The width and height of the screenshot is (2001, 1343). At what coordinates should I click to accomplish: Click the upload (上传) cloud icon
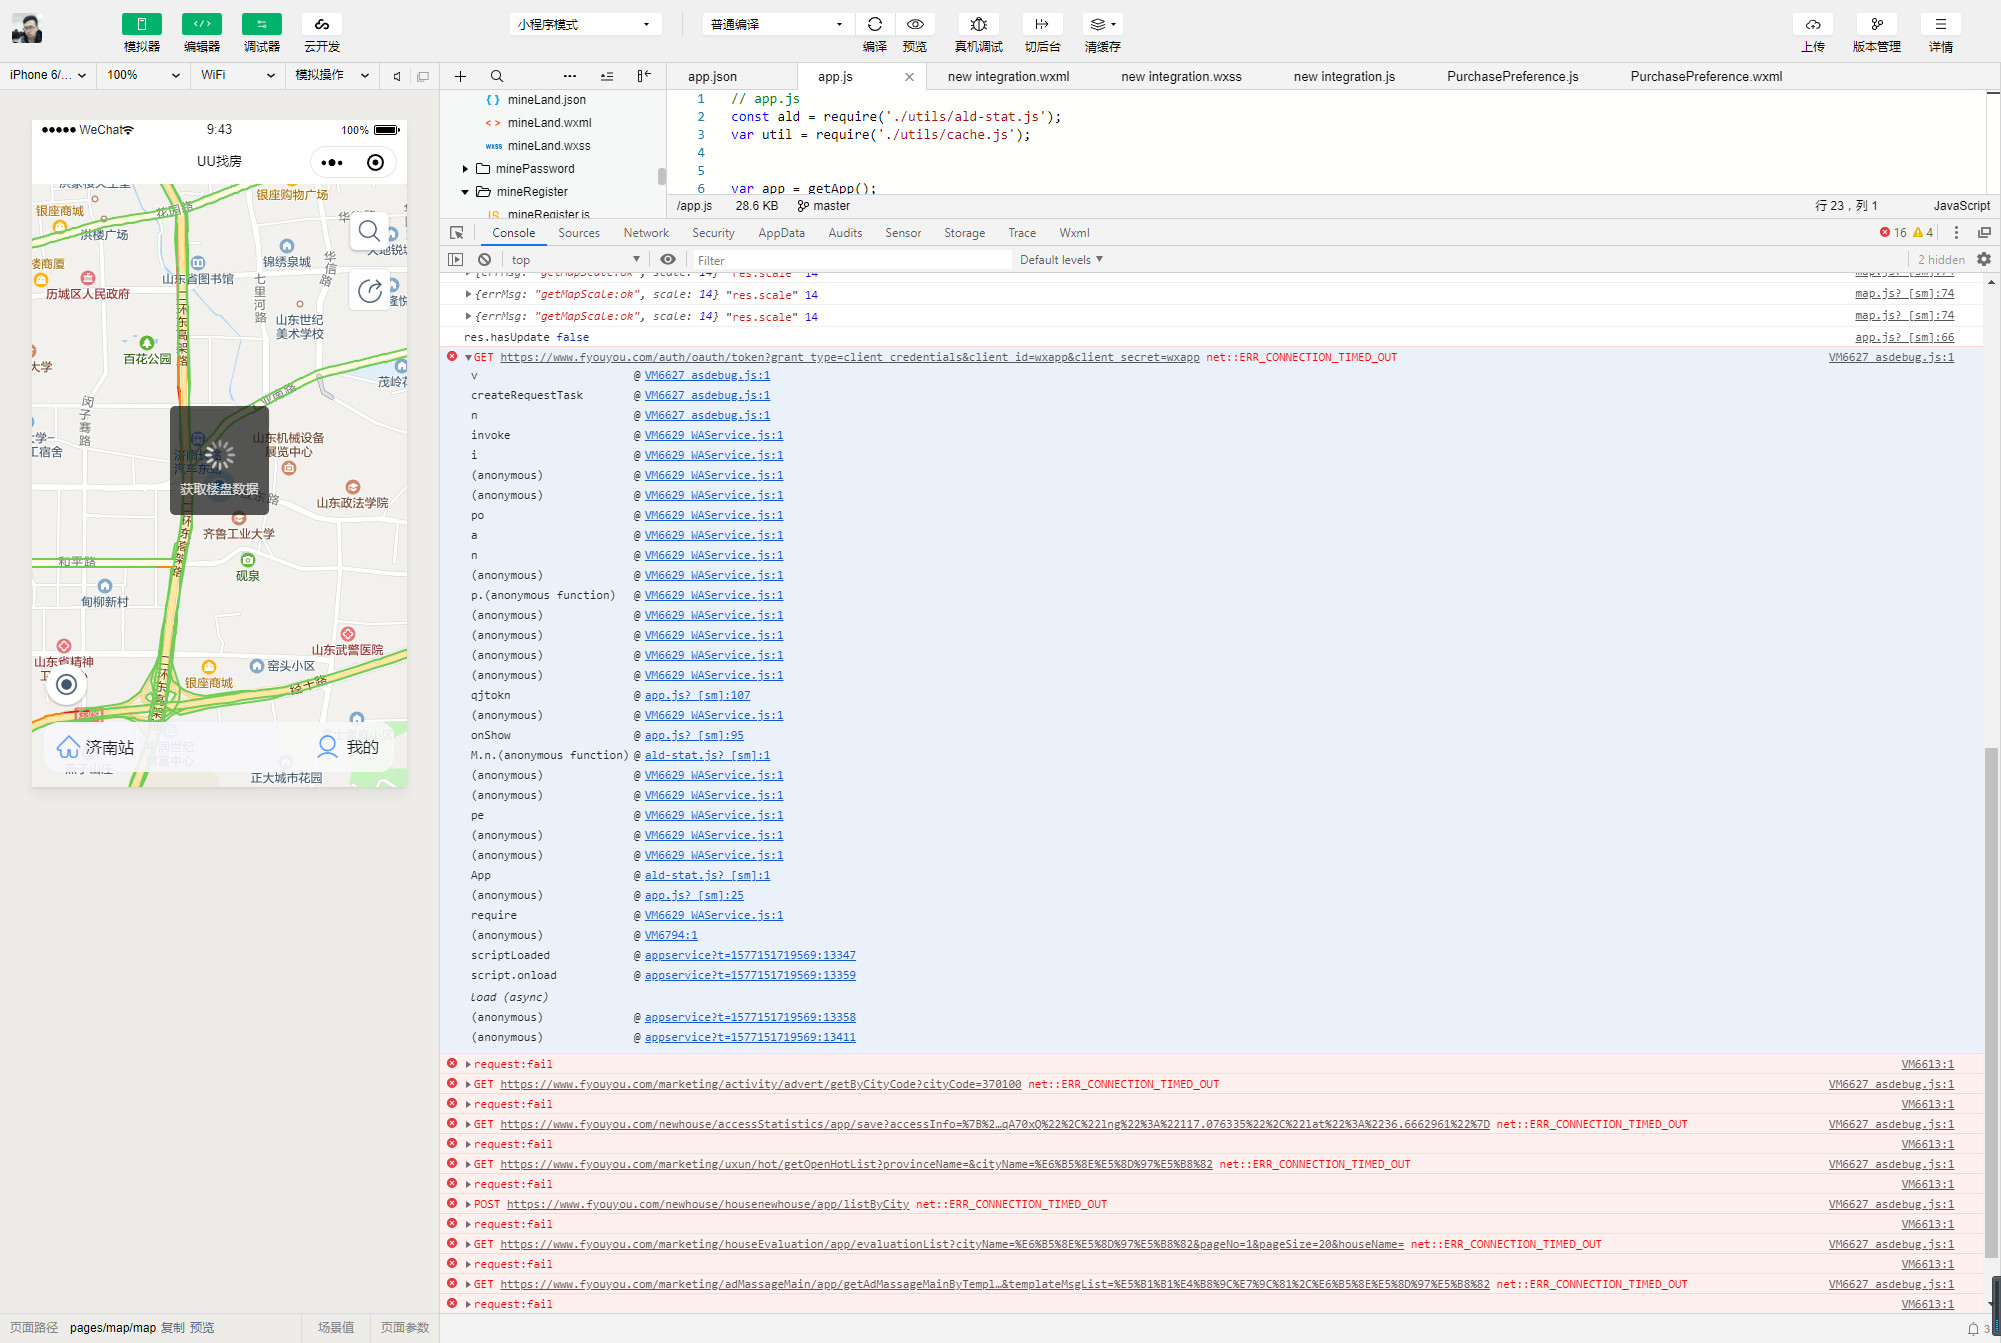[x=1812, y=24]
